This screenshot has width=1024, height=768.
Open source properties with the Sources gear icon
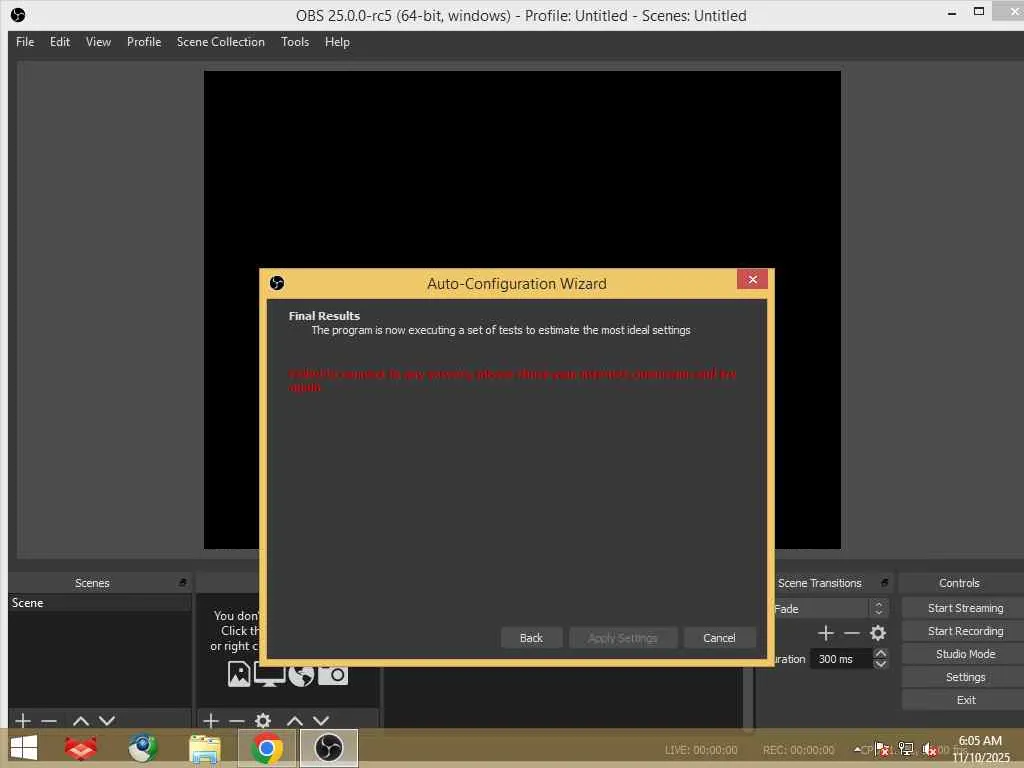click(263, 720)
